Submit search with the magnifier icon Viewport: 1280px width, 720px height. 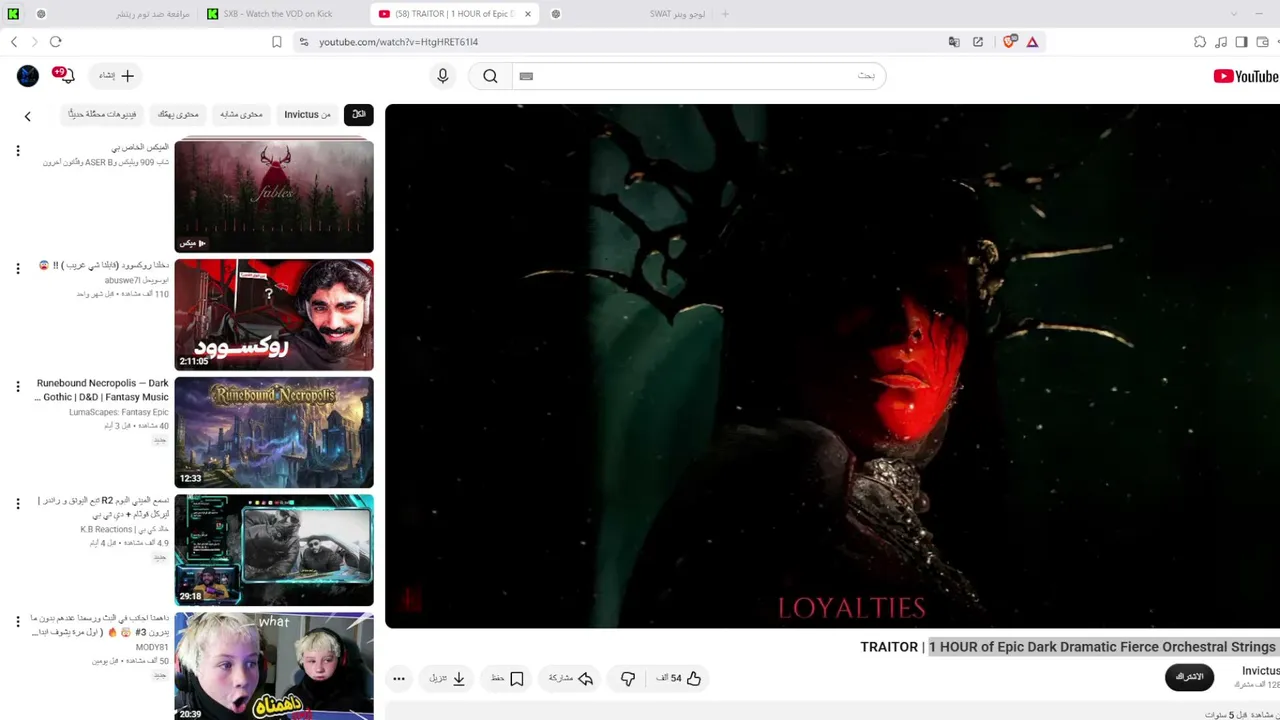pos(490,76)
